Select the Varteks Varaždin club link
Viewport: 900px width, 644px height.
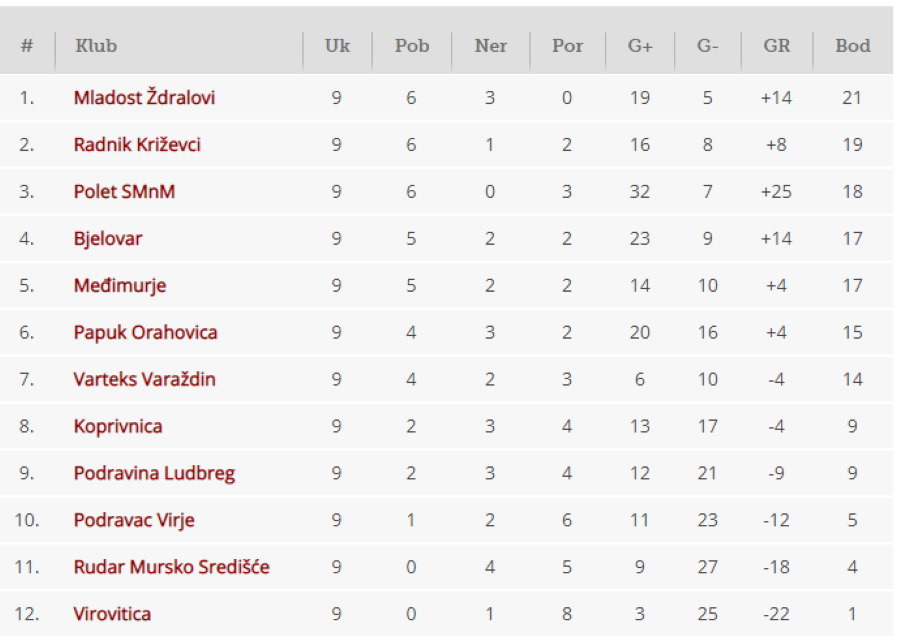point(144,379)
